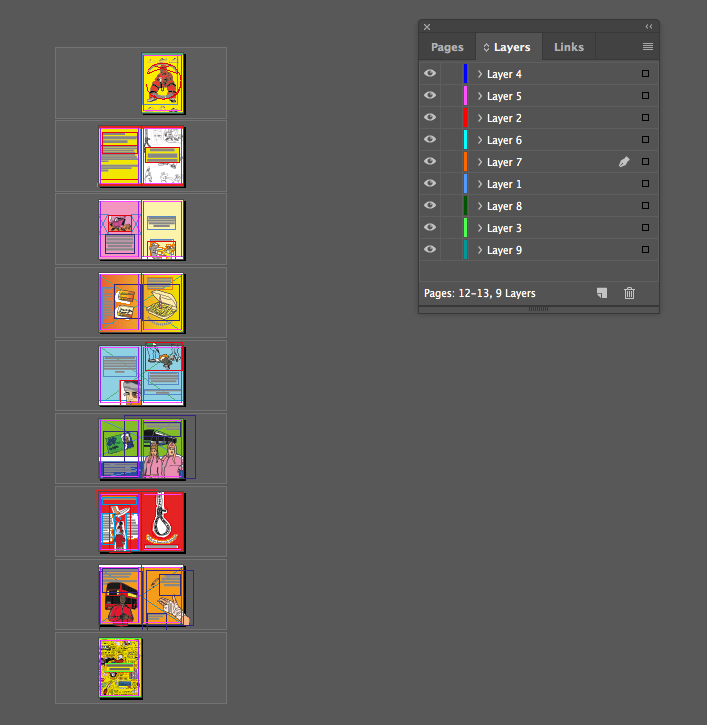Toggle visibility of Layer 1

(x=430, y=184)
